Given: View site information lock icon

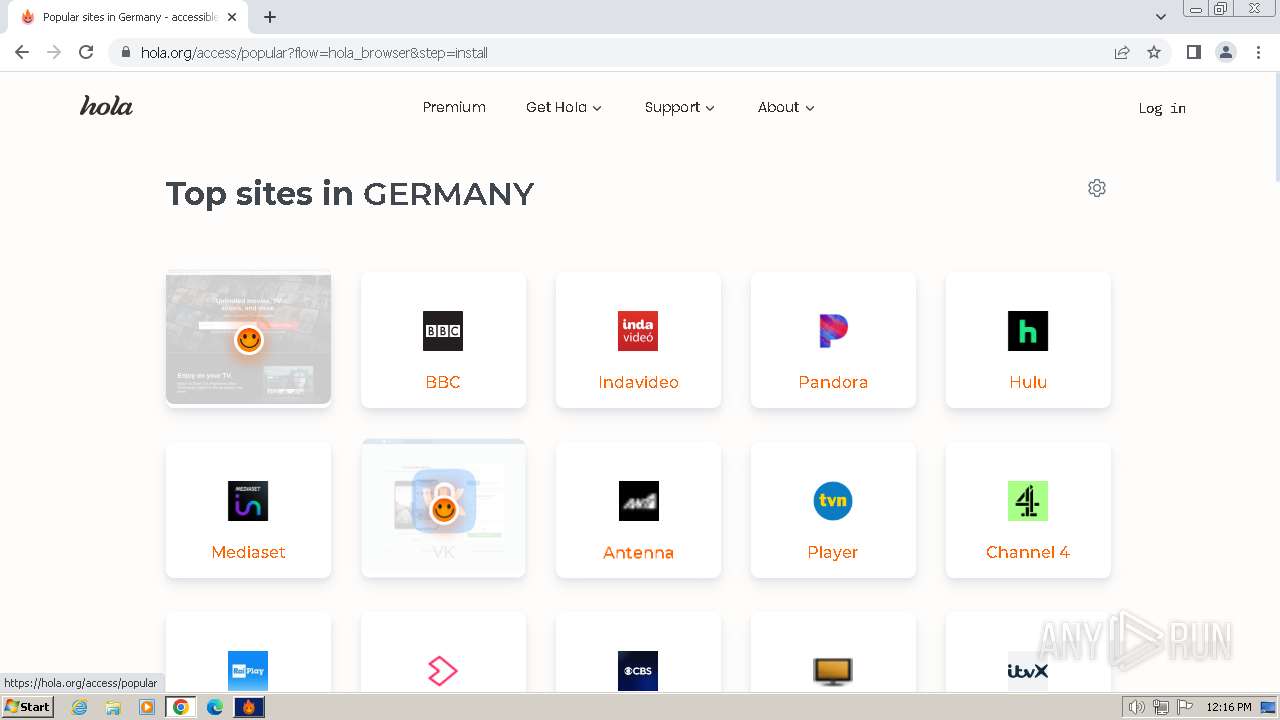Looking at the screenshot, I should point(125,52).
